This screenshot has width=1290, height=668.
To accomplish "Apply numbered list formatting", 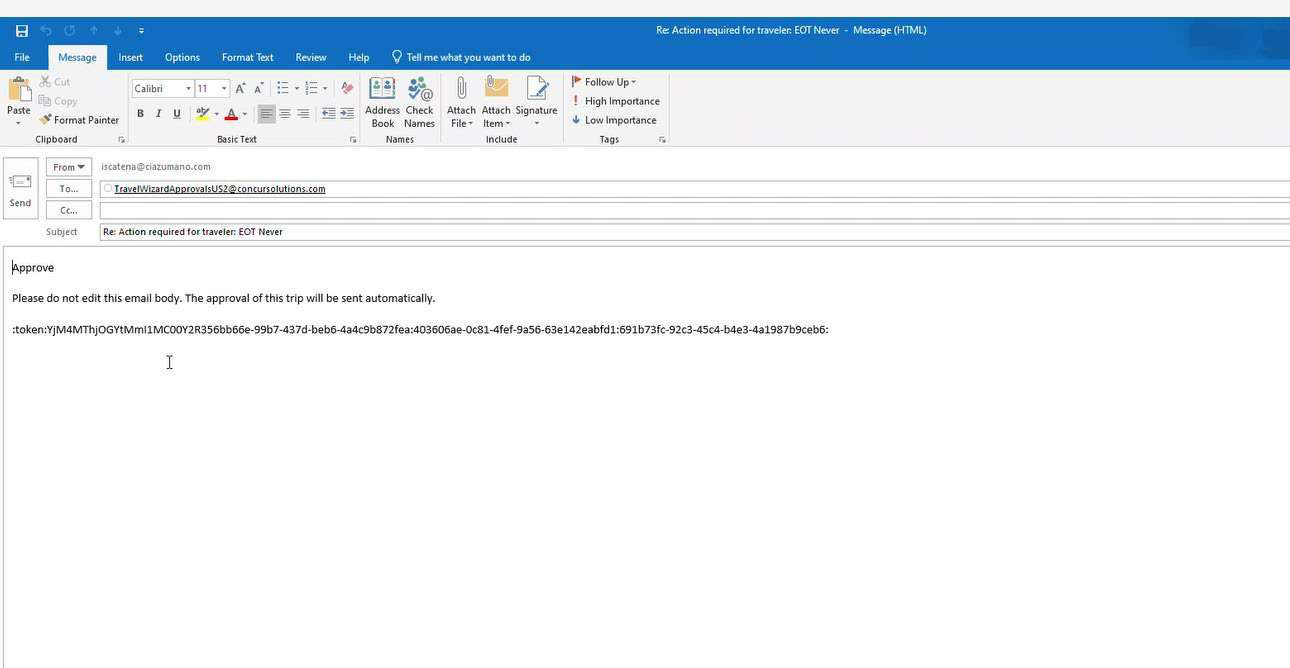I will (x=311, y=88).
